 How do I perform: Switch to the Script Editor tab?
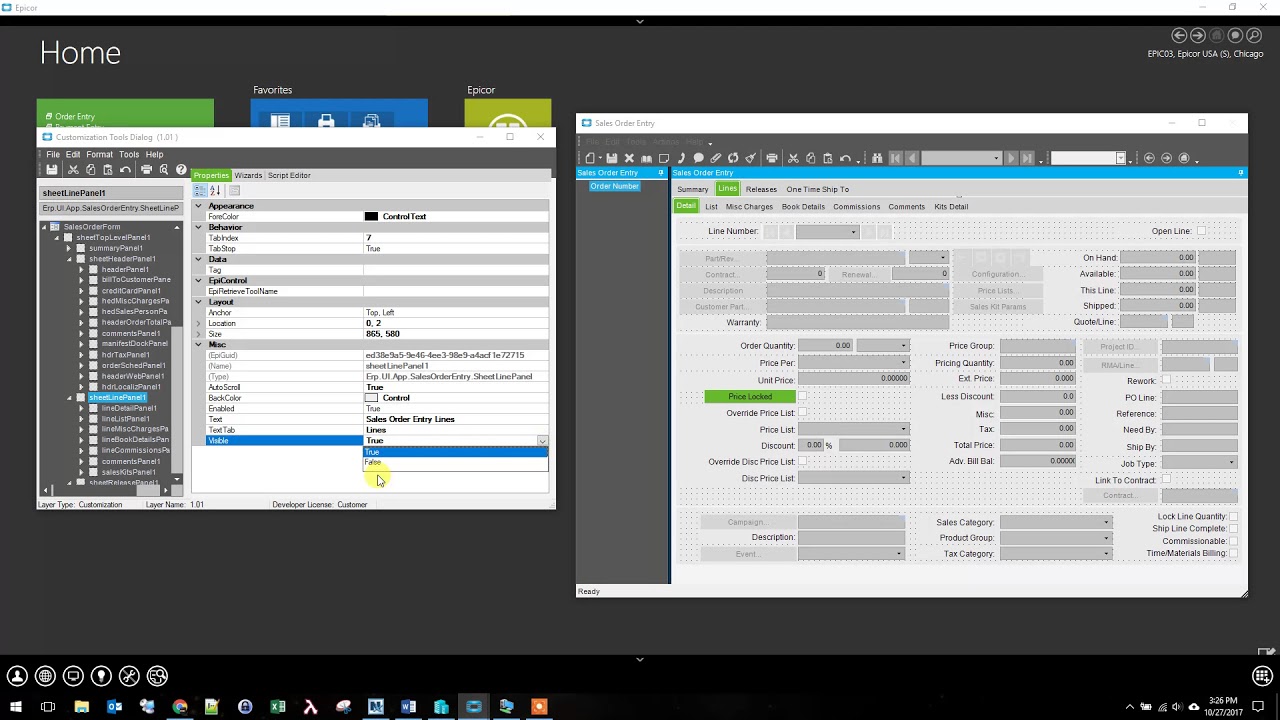click(x=289, y=175)
